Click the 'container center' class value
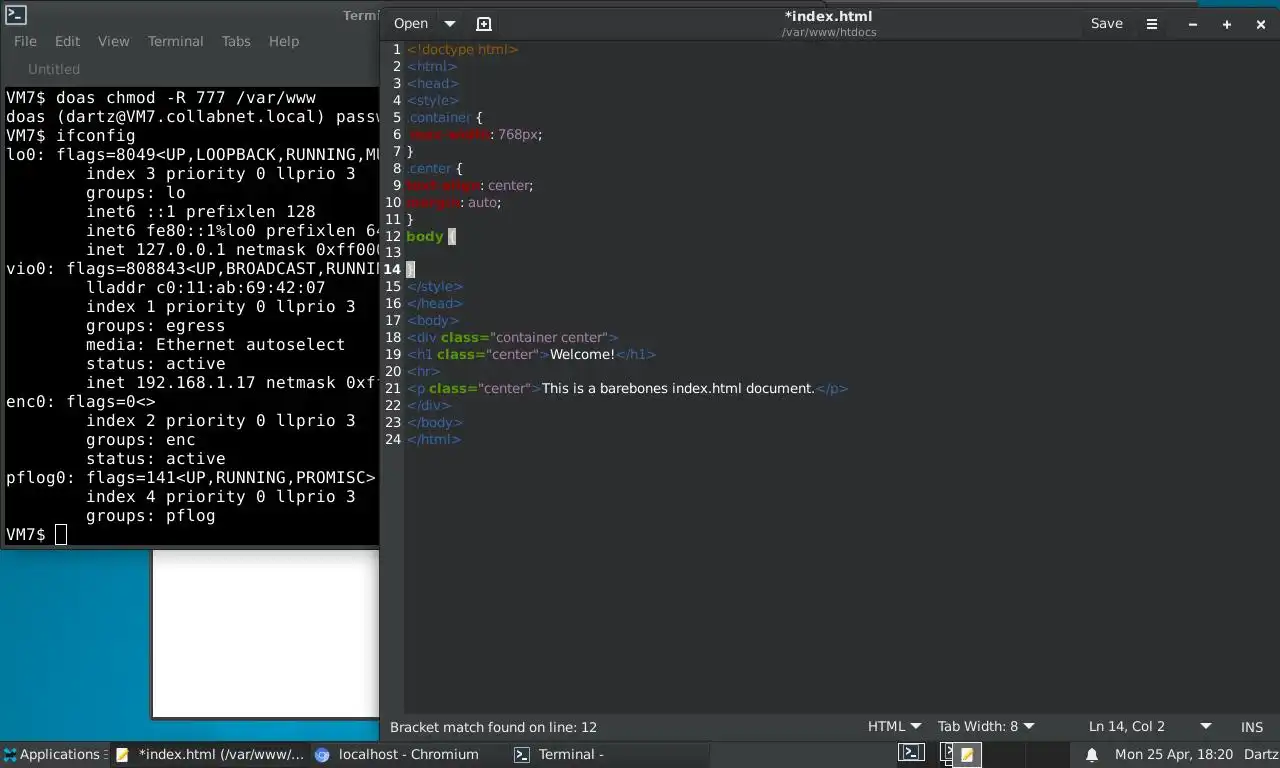Image resolution: width=1280 pixels, height=768 pixels. point(548,337)
